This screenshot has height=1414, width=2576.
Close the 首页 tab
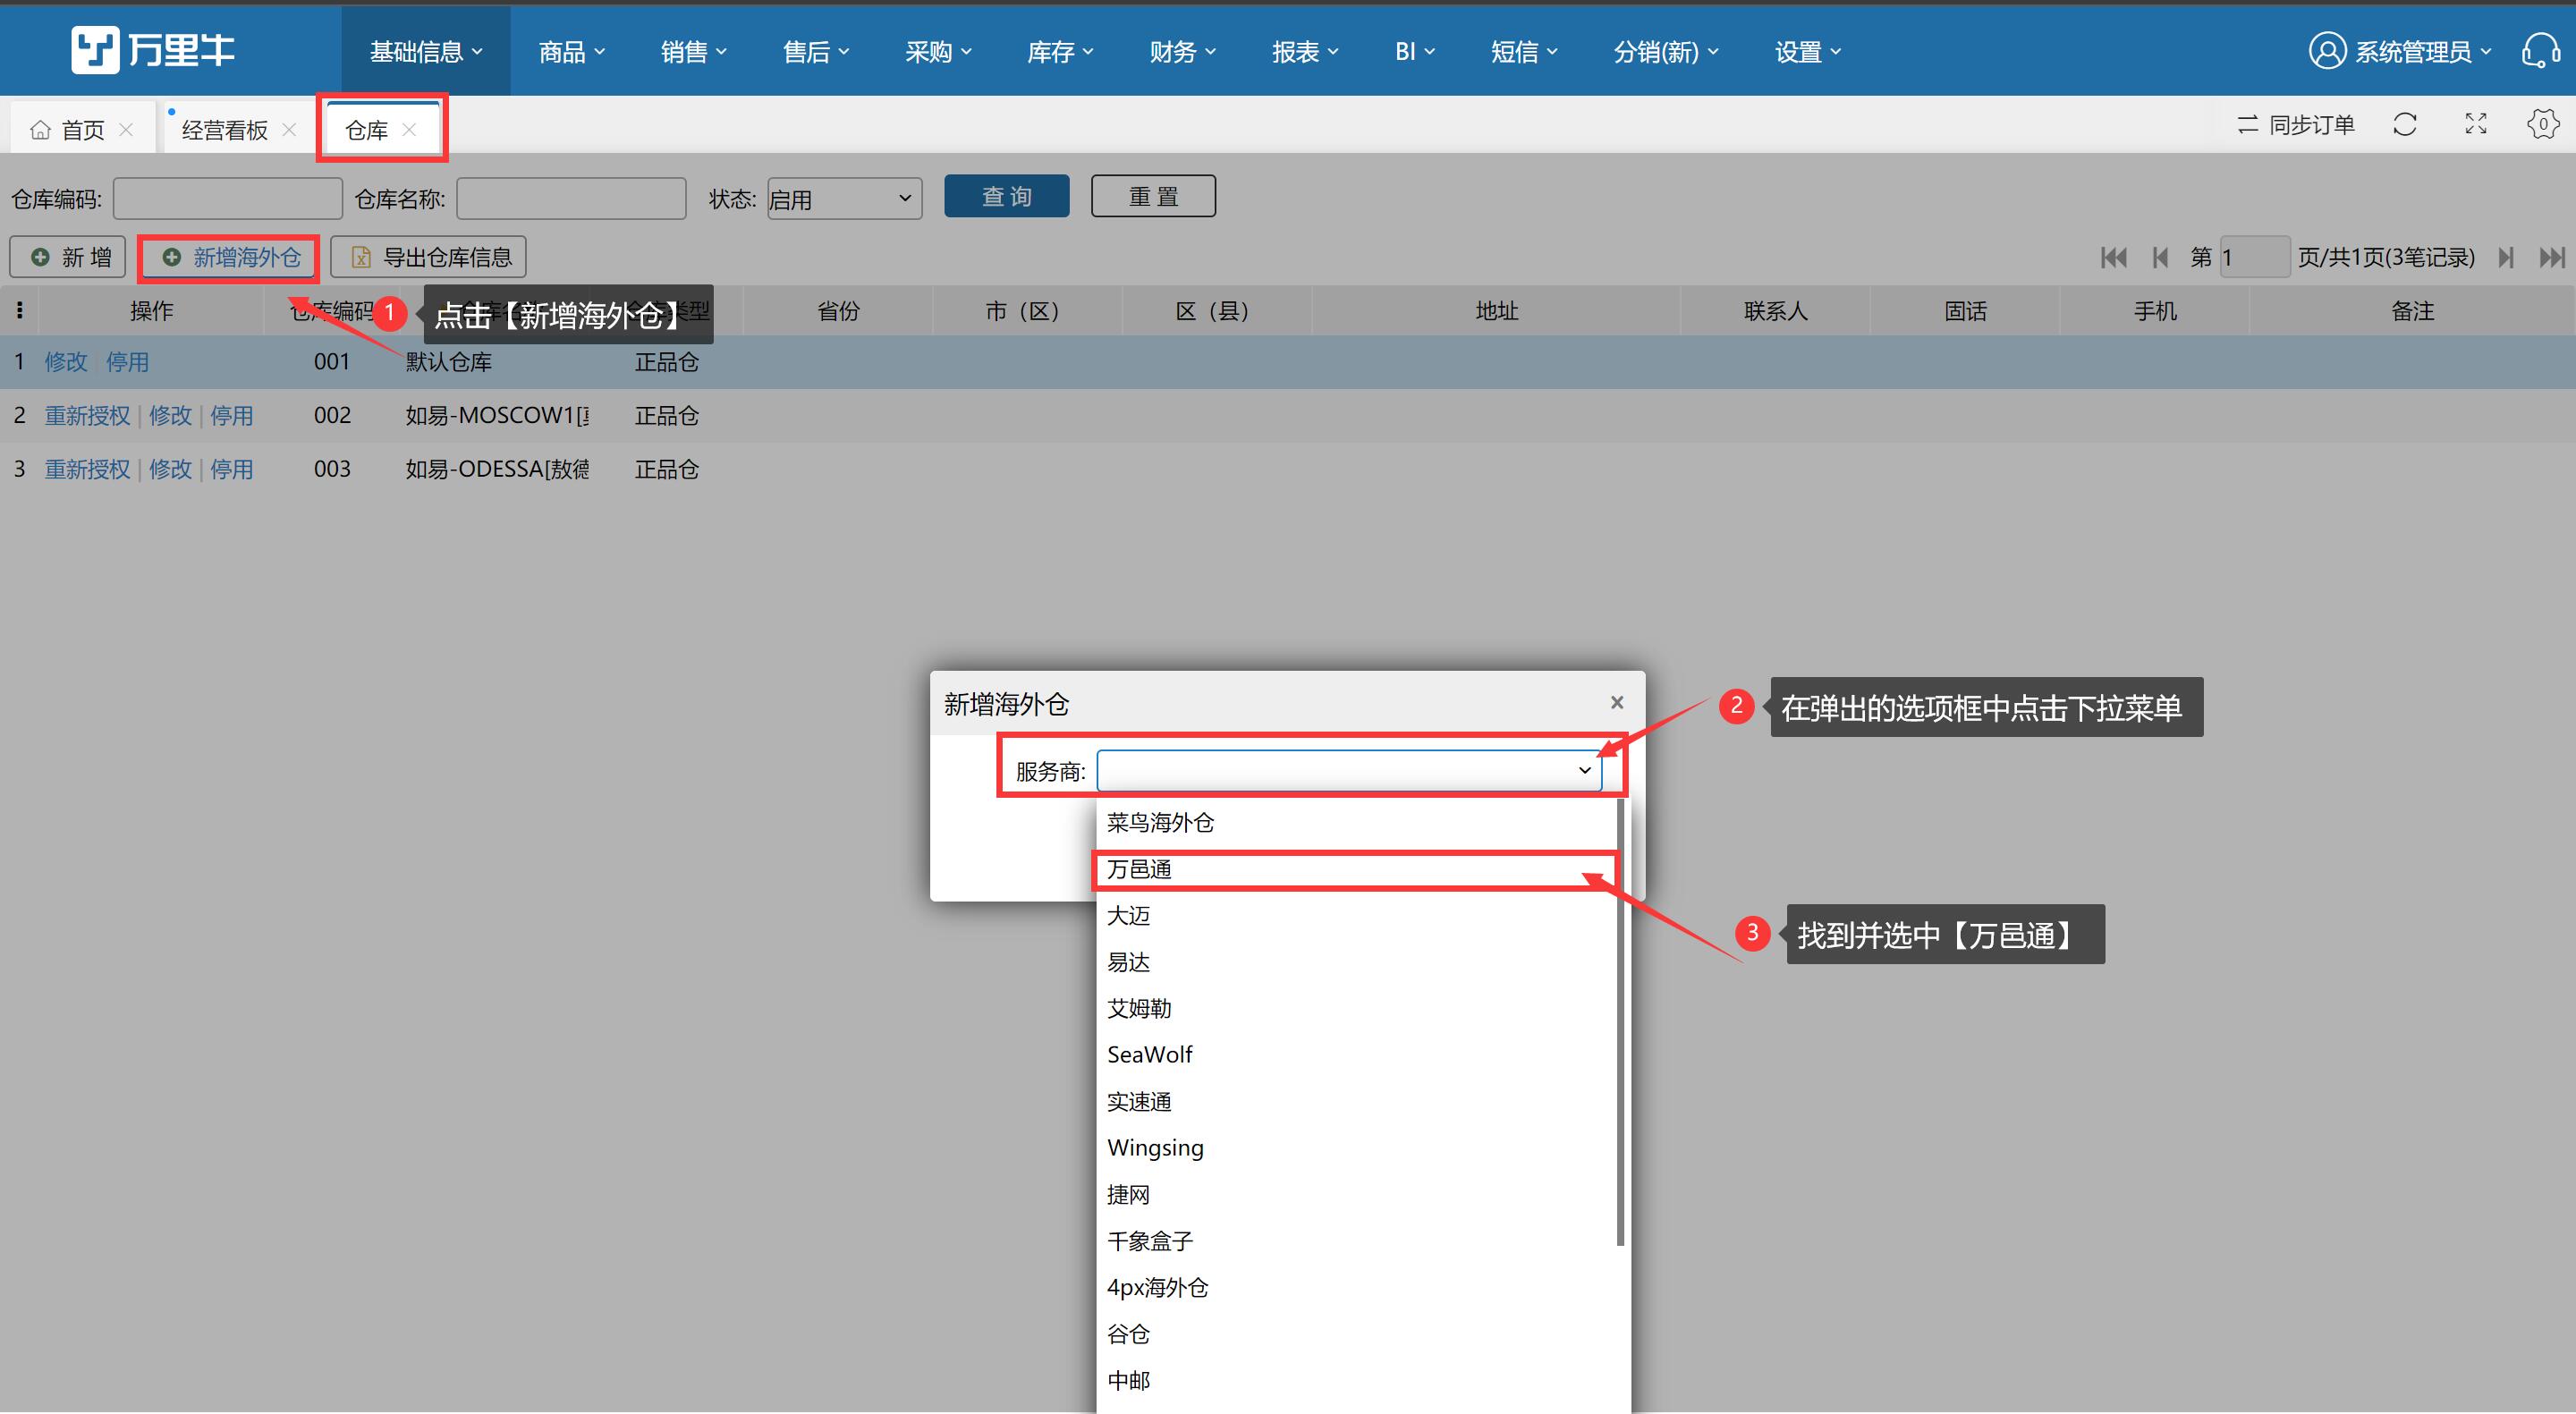[126, 129]
